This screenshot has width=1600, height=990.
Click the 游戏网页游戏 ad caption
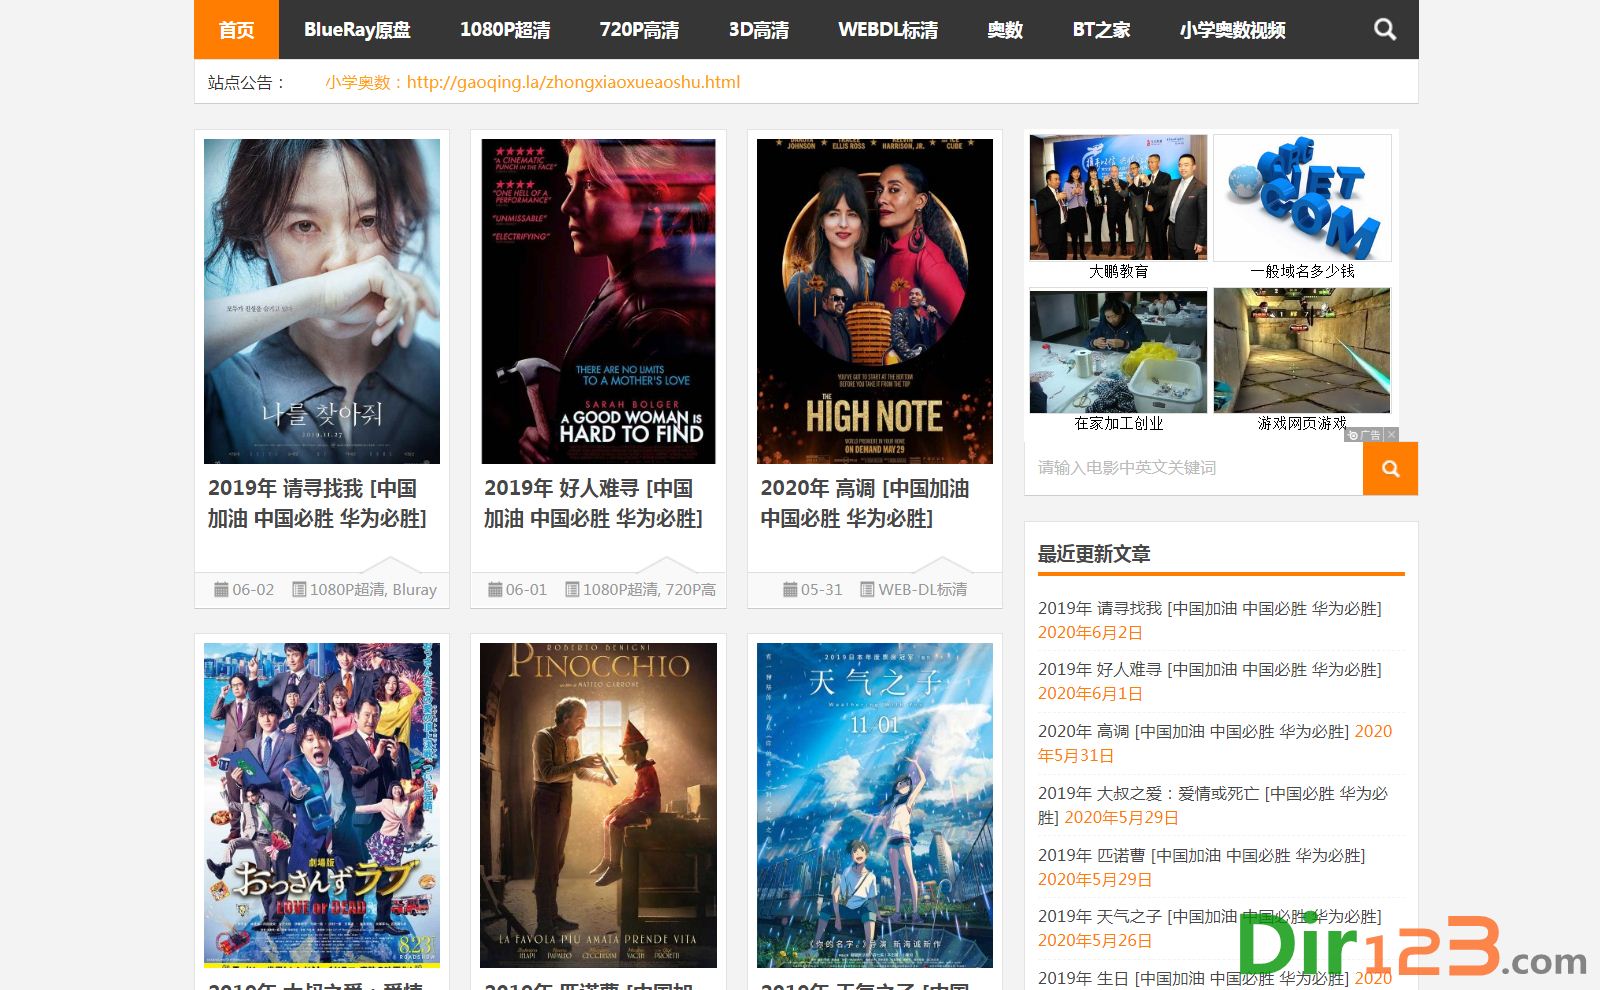click(1302, 423)
